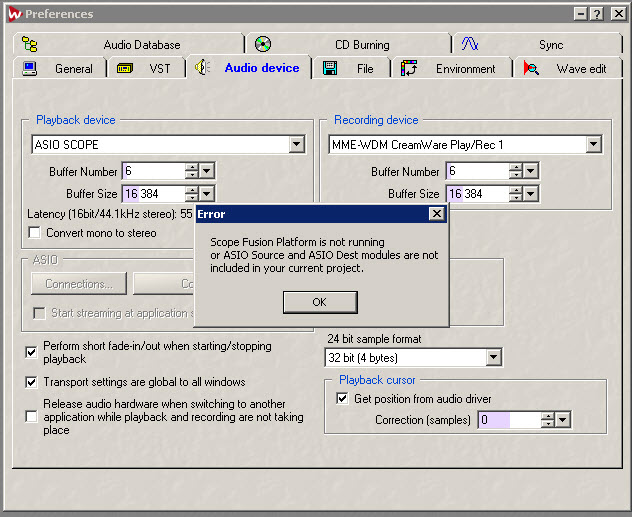Click the Environment tab icon
The height and width of the screenshot is (517, 632).
(409, 69)
